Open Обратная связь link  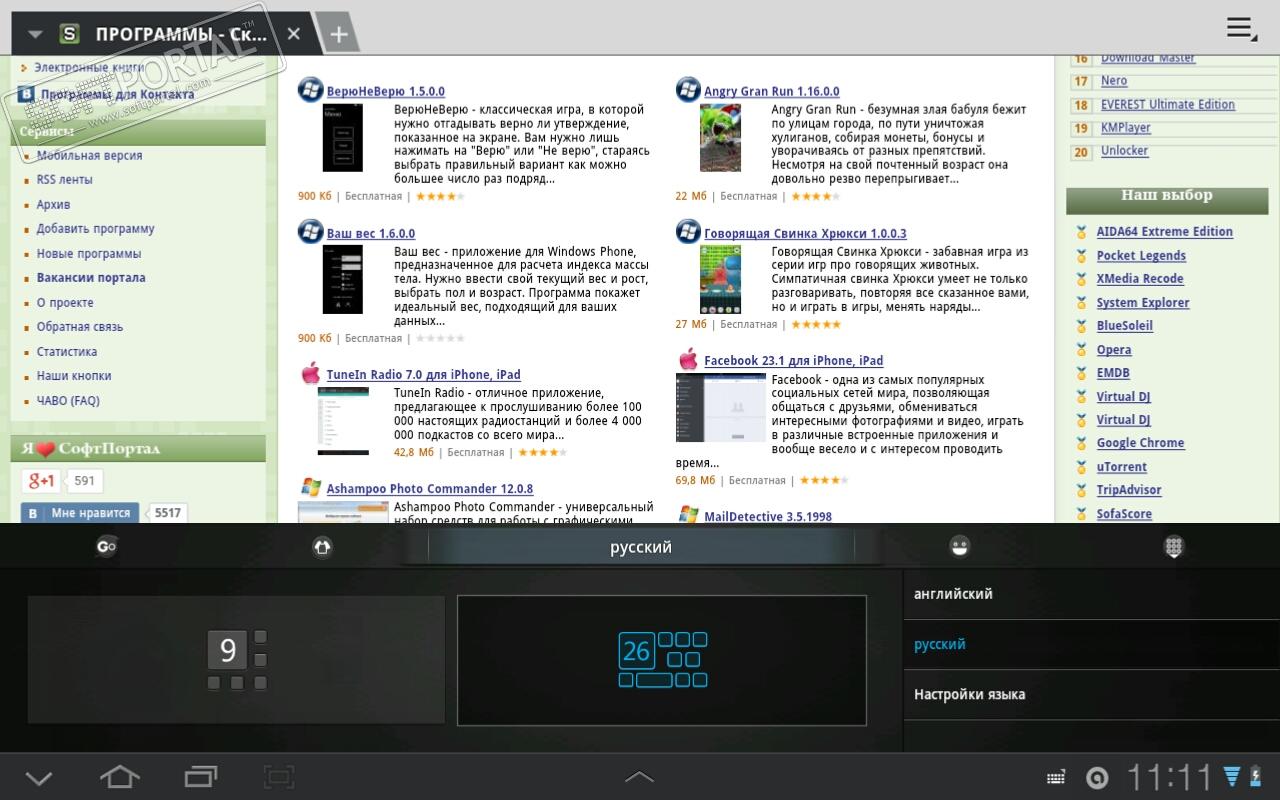point(80,327)
